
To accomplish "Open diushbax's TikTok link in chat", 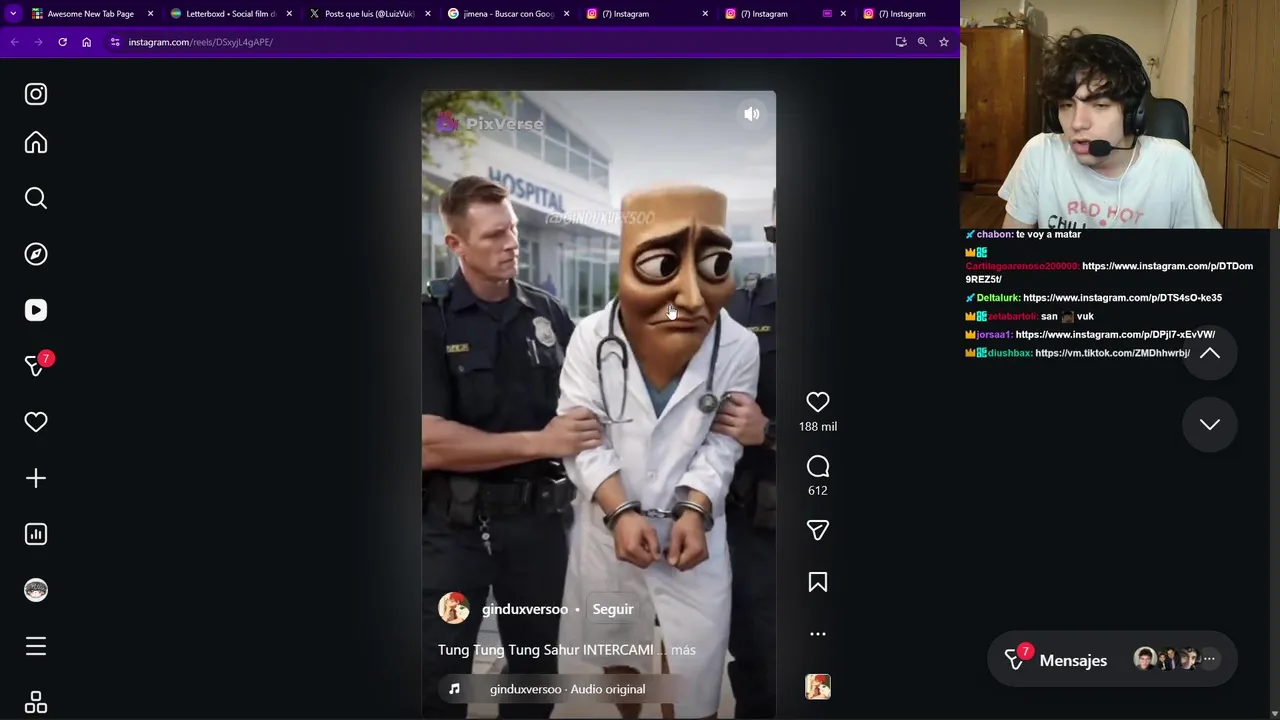I will pyautogui.click(x=1112, y=353).
